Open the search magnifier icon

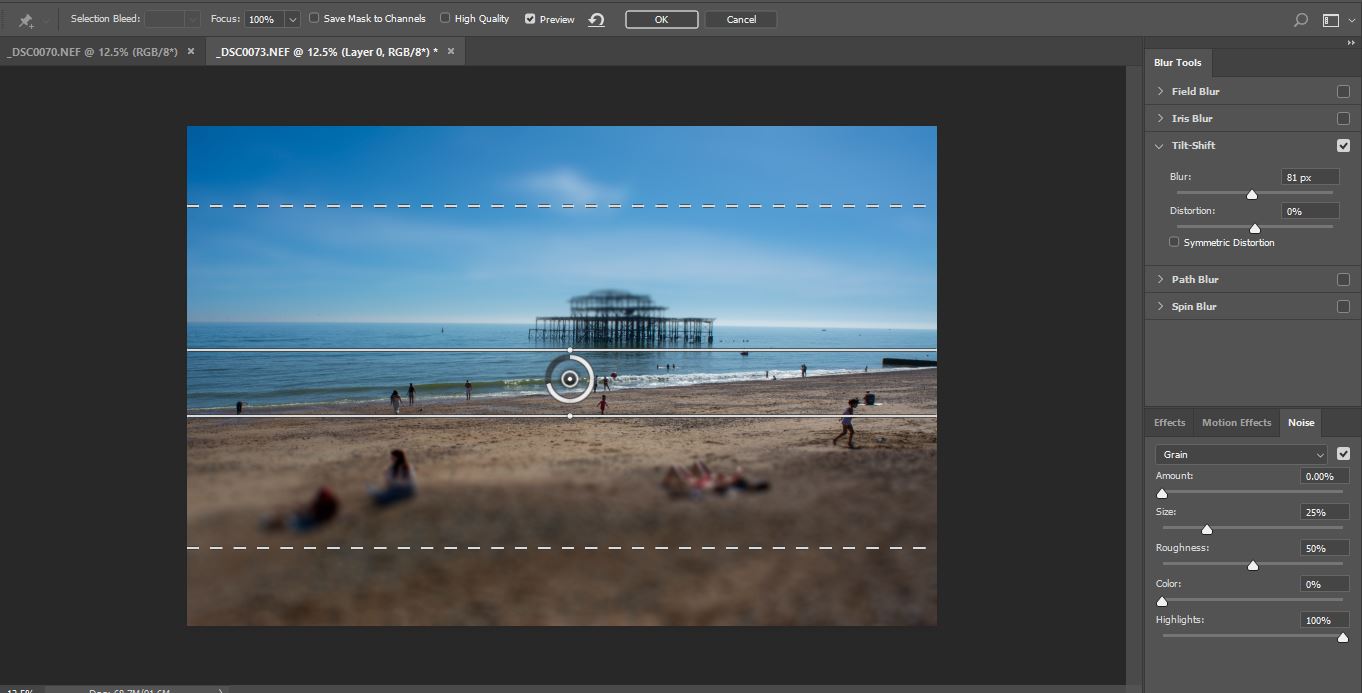[1300, 20]
